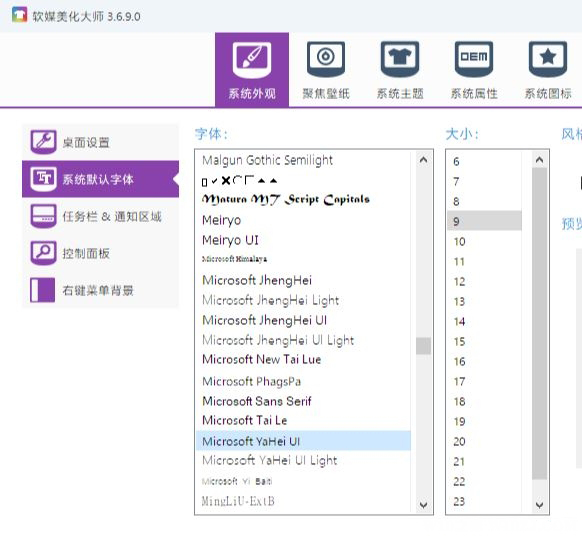Switch to 系统属性 tab label
Screen dimensions: 582x536
474,94
